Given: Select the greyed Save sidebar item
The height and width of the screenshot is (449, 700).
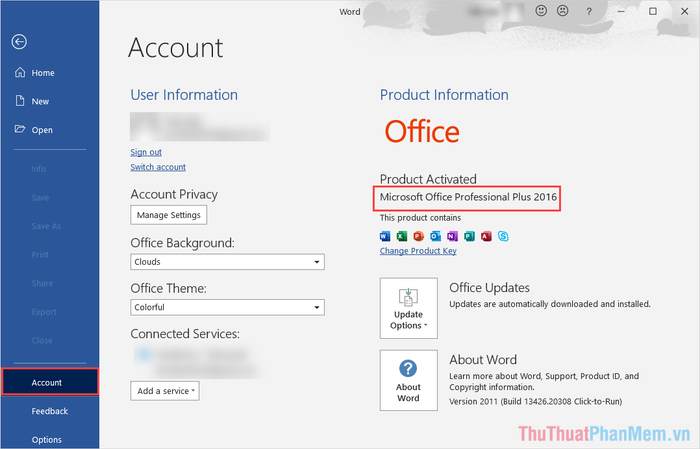Looking at the screenshot, I should (40, 198).
